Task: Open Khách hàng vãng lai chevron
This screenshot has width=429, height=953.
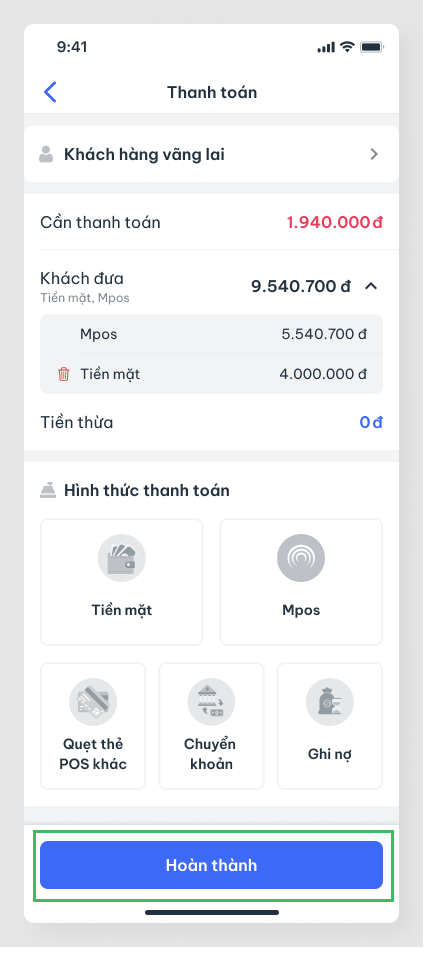Action: click(x=374, y=154)
